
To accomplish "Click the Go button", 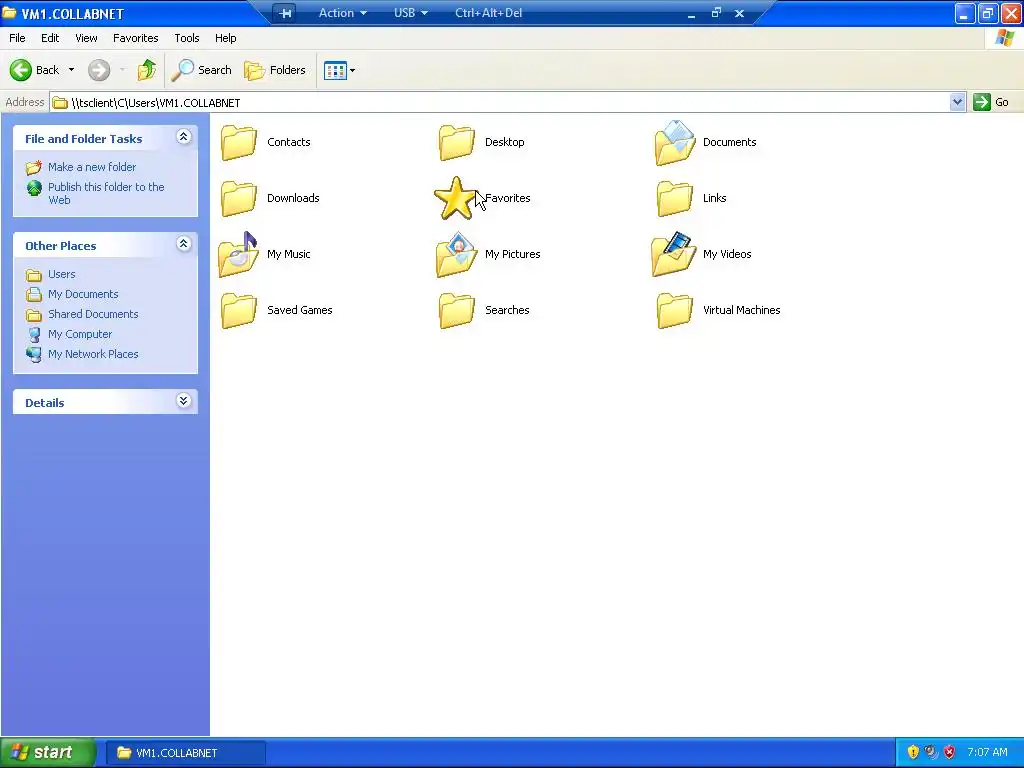I will pos(991,102).
